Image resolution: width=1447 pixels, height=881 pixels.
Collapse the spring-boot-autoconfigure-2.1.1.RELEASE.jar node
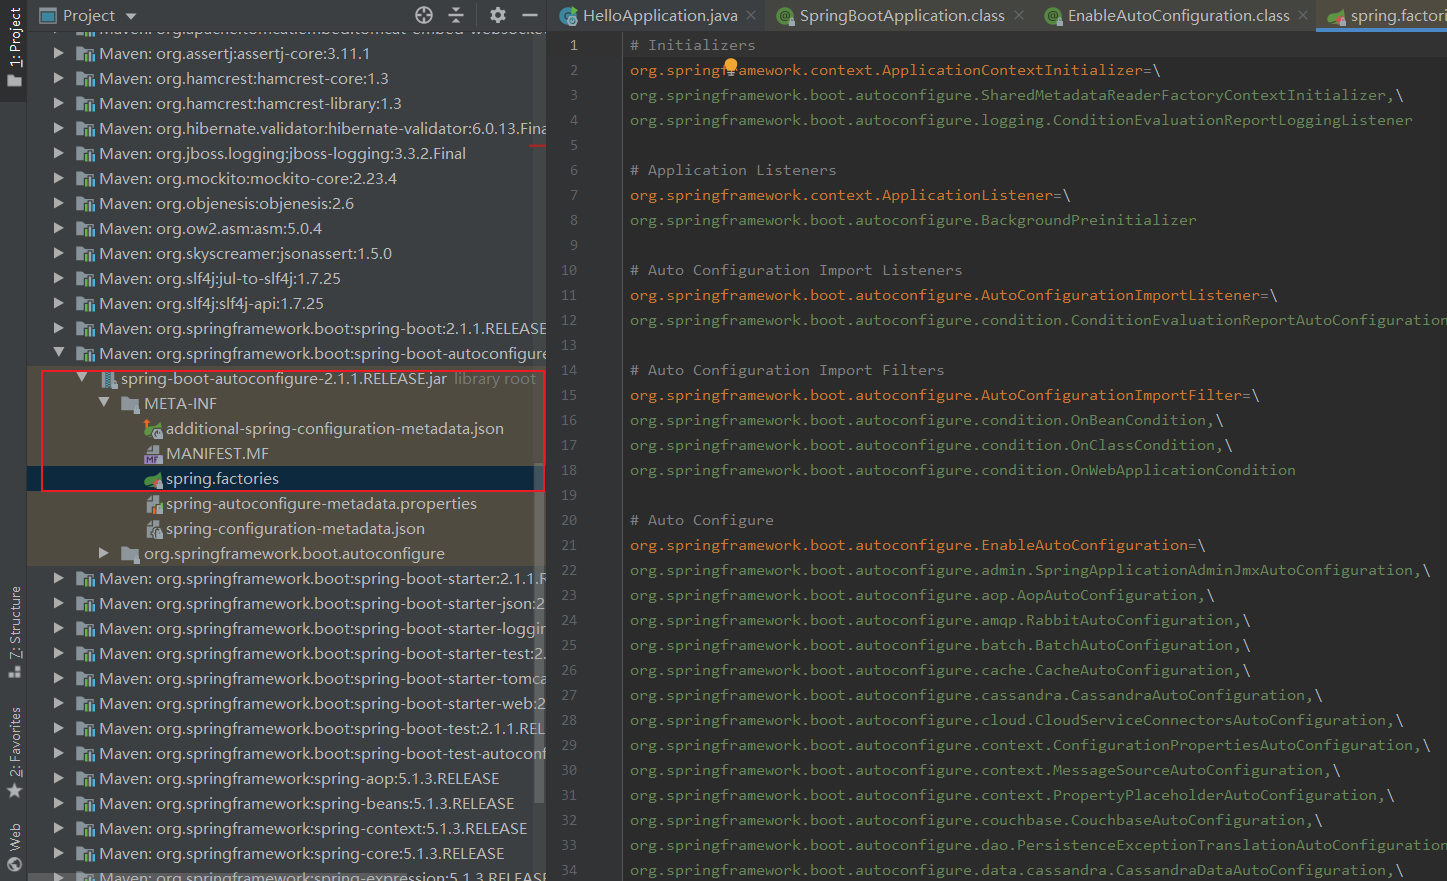[82, 378]
